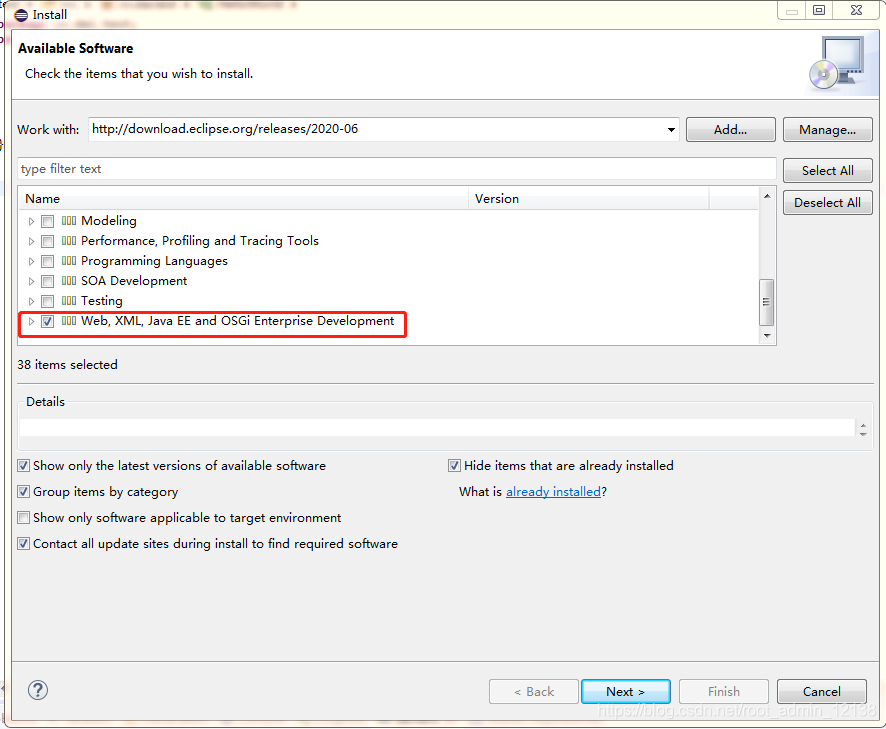Toggle Contact all update sites checkbox

pos(23,544)
